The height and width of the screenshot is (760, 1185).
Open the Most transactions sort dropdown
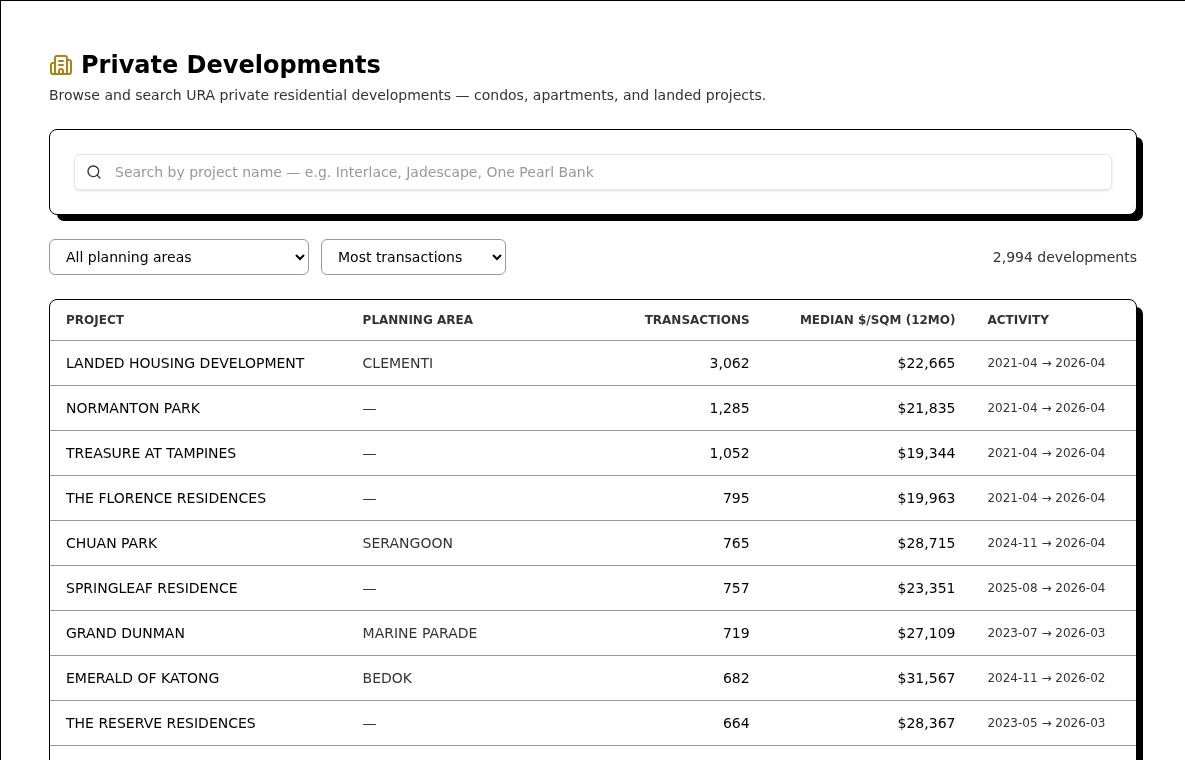click(413, 257)
